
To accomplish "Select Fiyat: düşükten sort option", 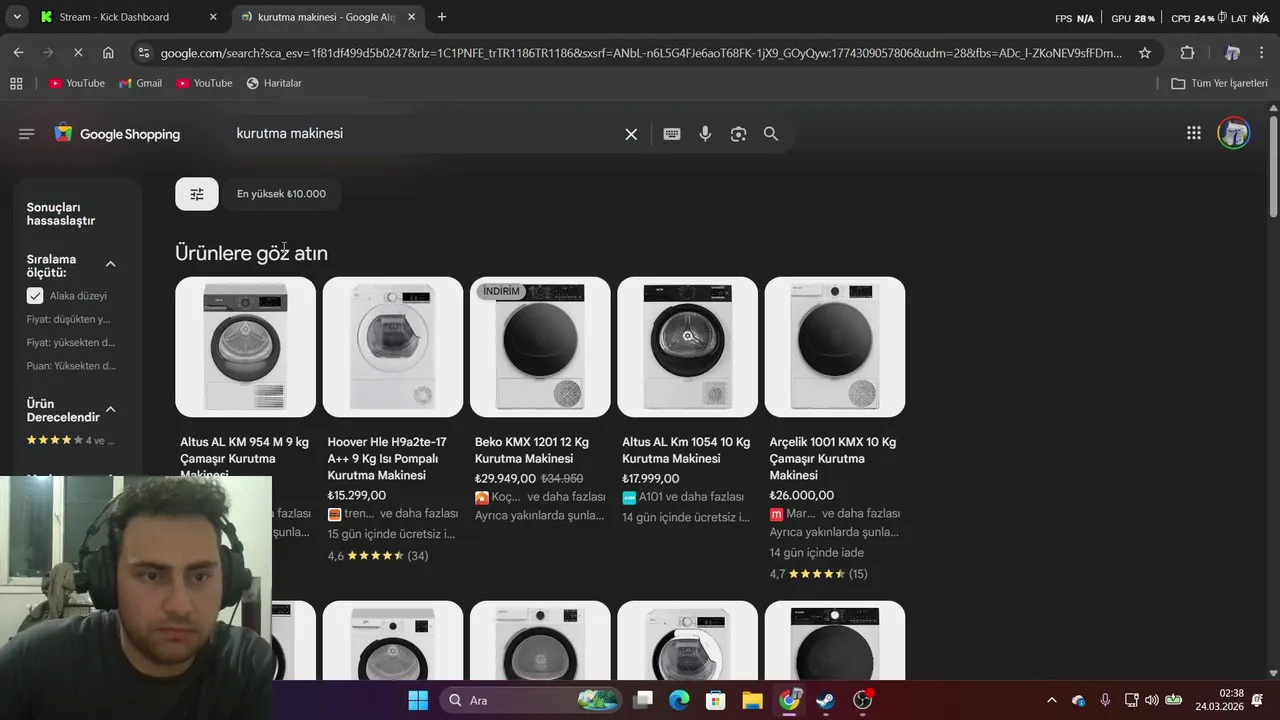I will point(68,319).
